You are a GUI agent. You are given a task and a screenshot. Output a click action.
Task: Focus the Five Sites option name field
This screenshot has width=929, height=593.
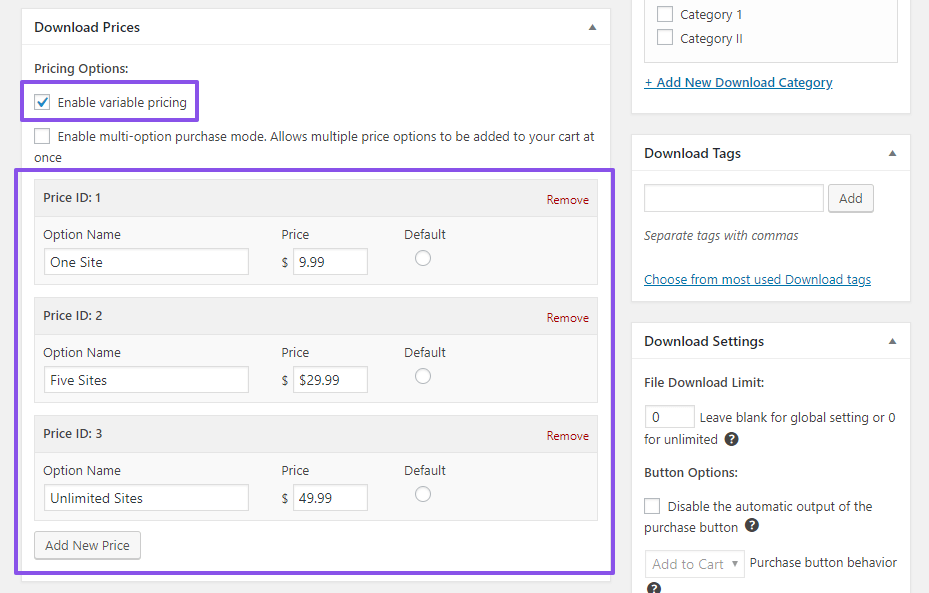point(146,380)
